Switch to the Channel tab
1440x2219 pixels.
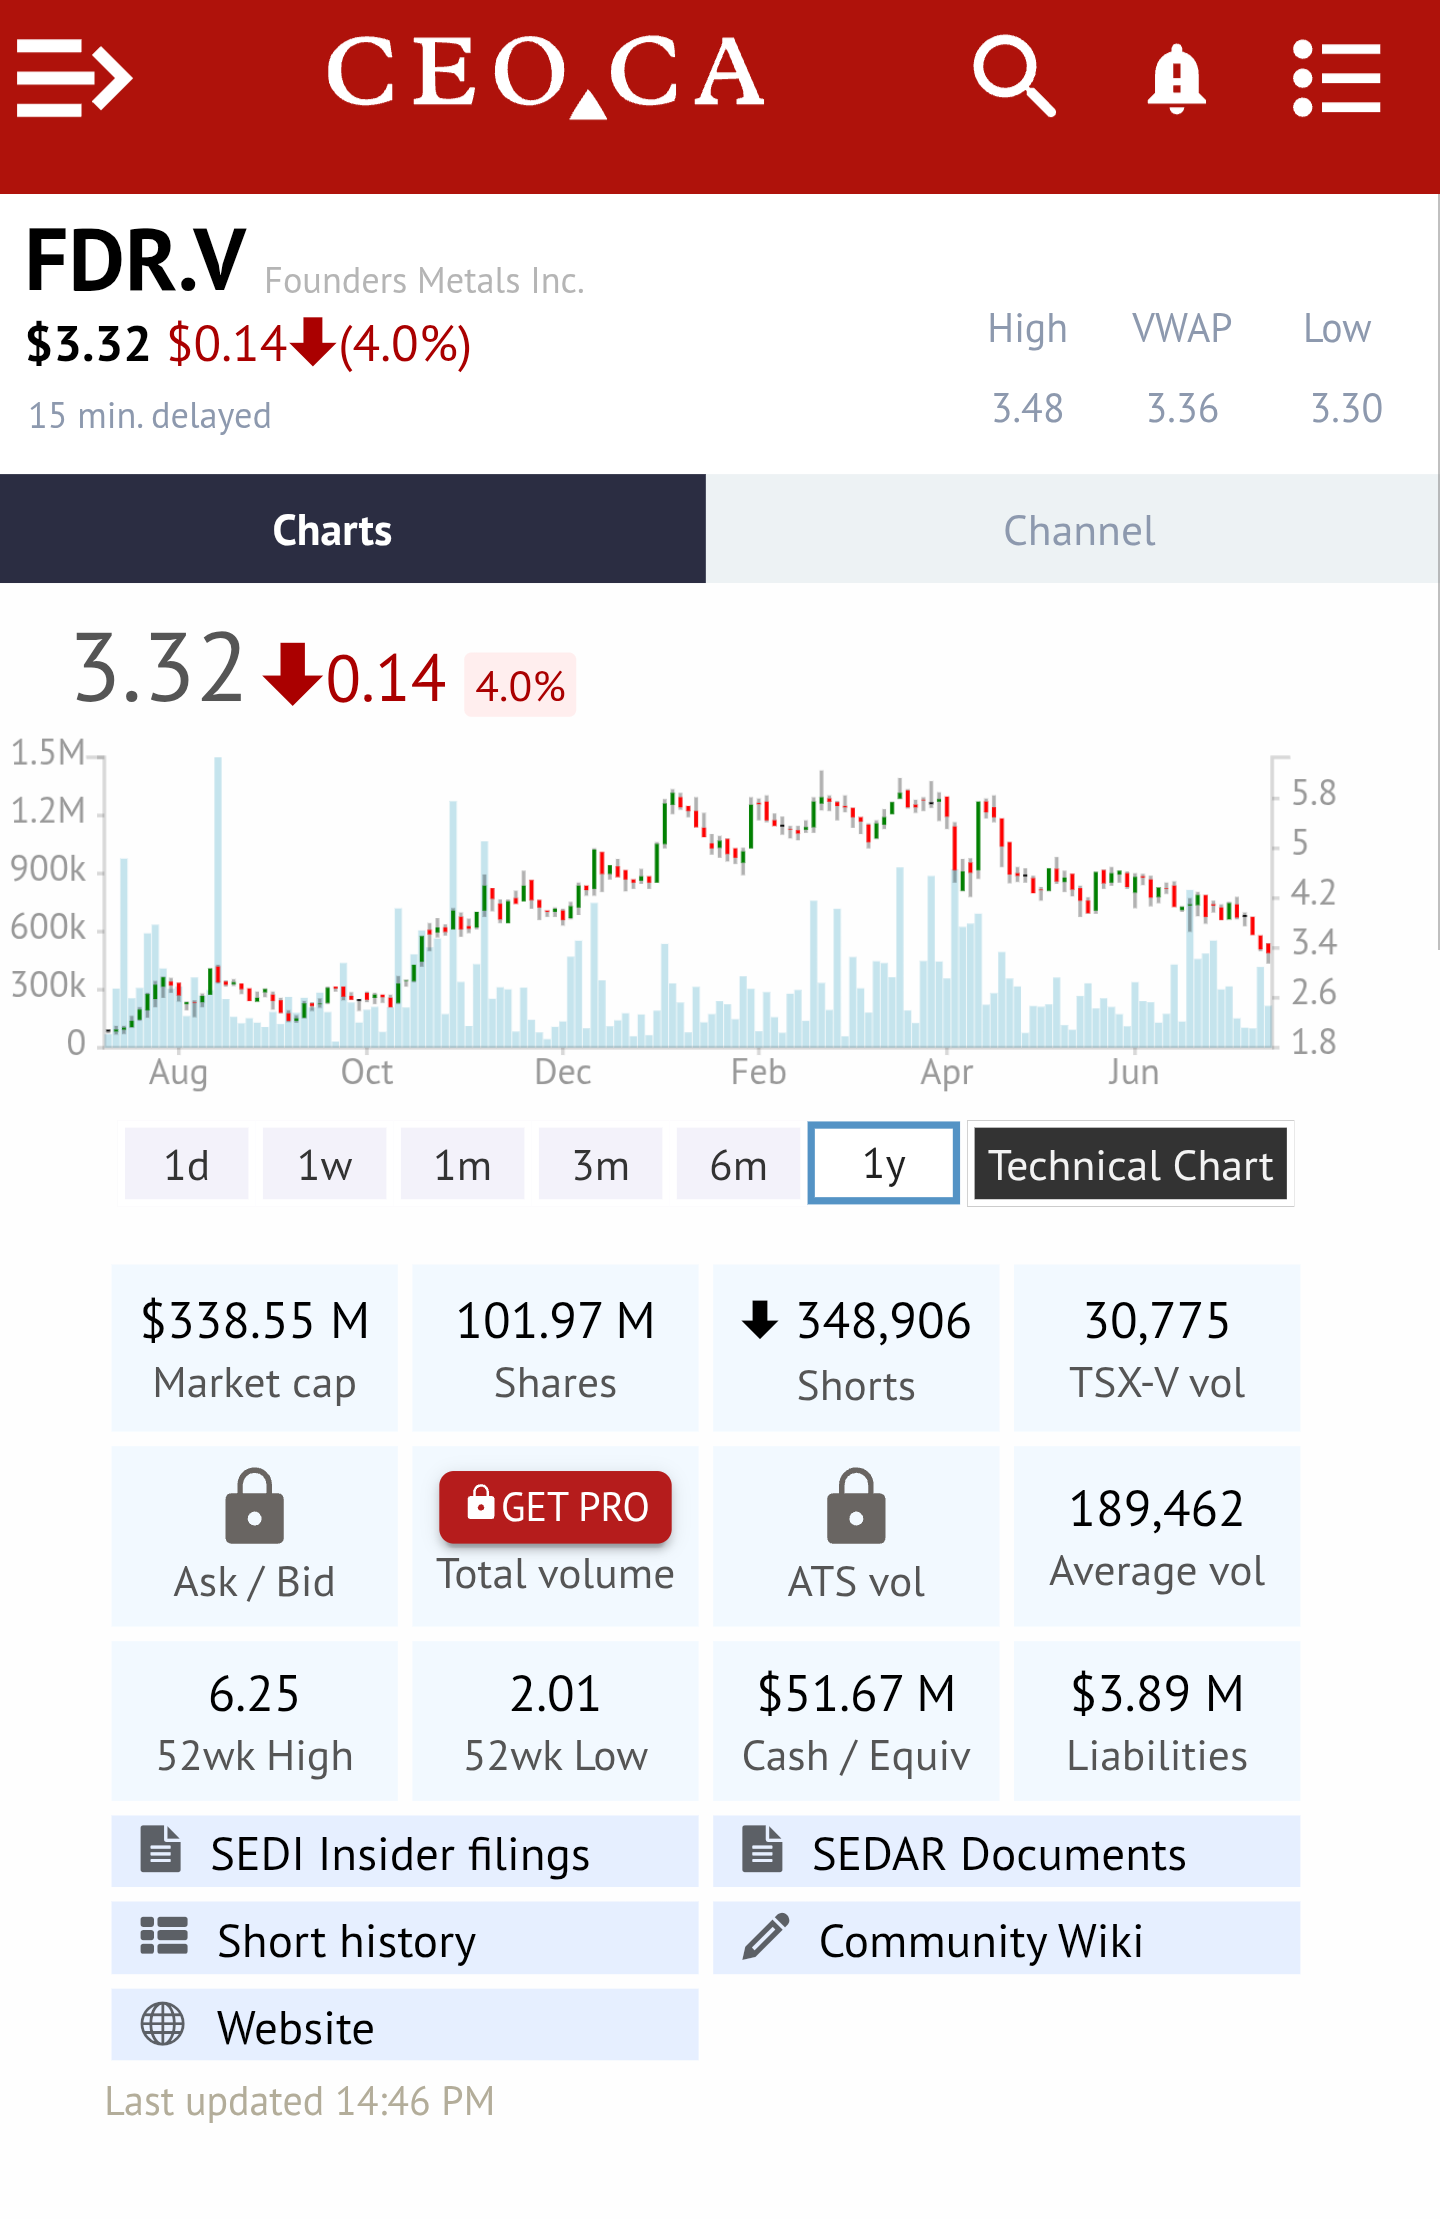1073,529
